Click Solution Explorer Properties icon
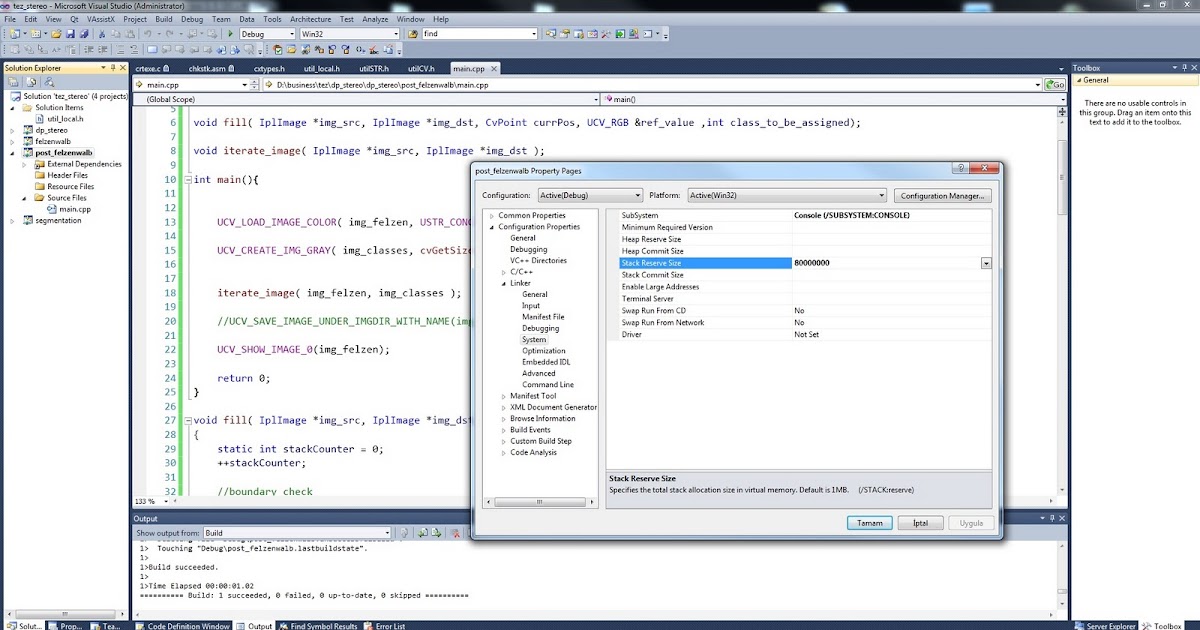1200x630 pixels. click(13, 82)
